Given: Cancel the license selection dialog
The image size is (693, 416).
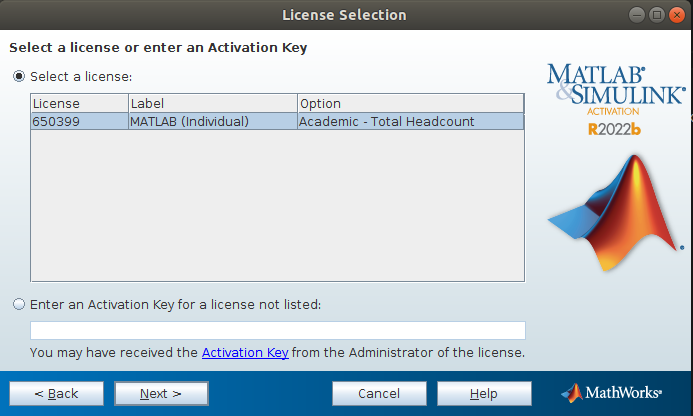Looking at the screenshot, I should (x=379, y=393).
